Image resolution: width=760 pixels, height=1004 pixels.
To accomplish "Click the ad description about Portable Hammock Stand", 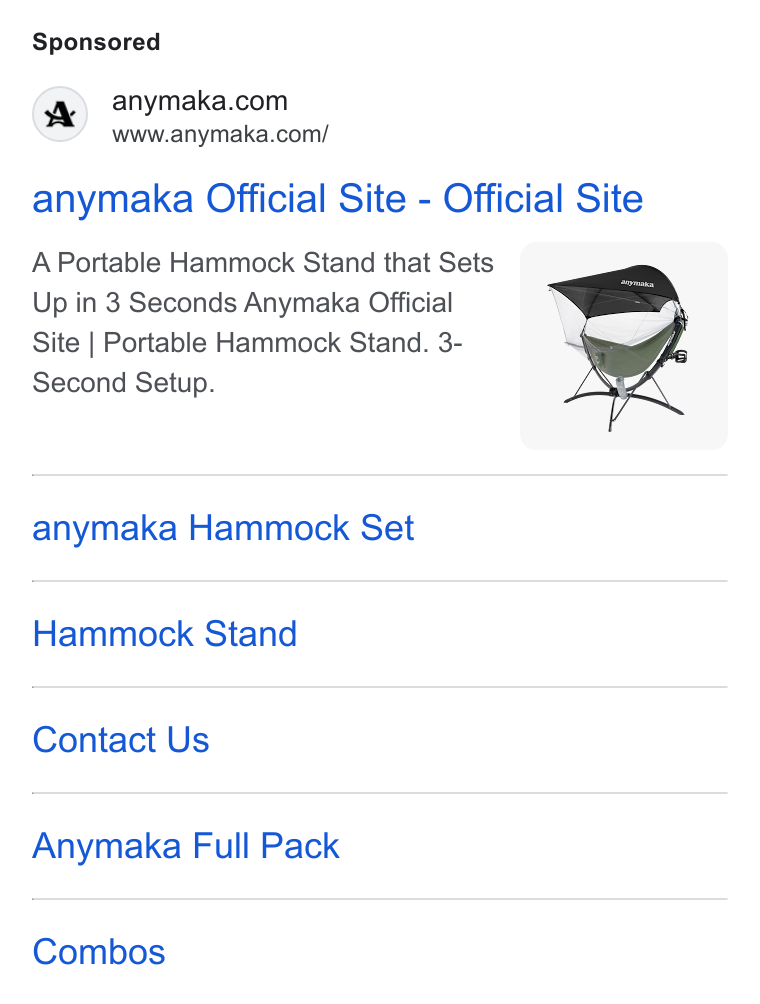I will coord(263,323).
